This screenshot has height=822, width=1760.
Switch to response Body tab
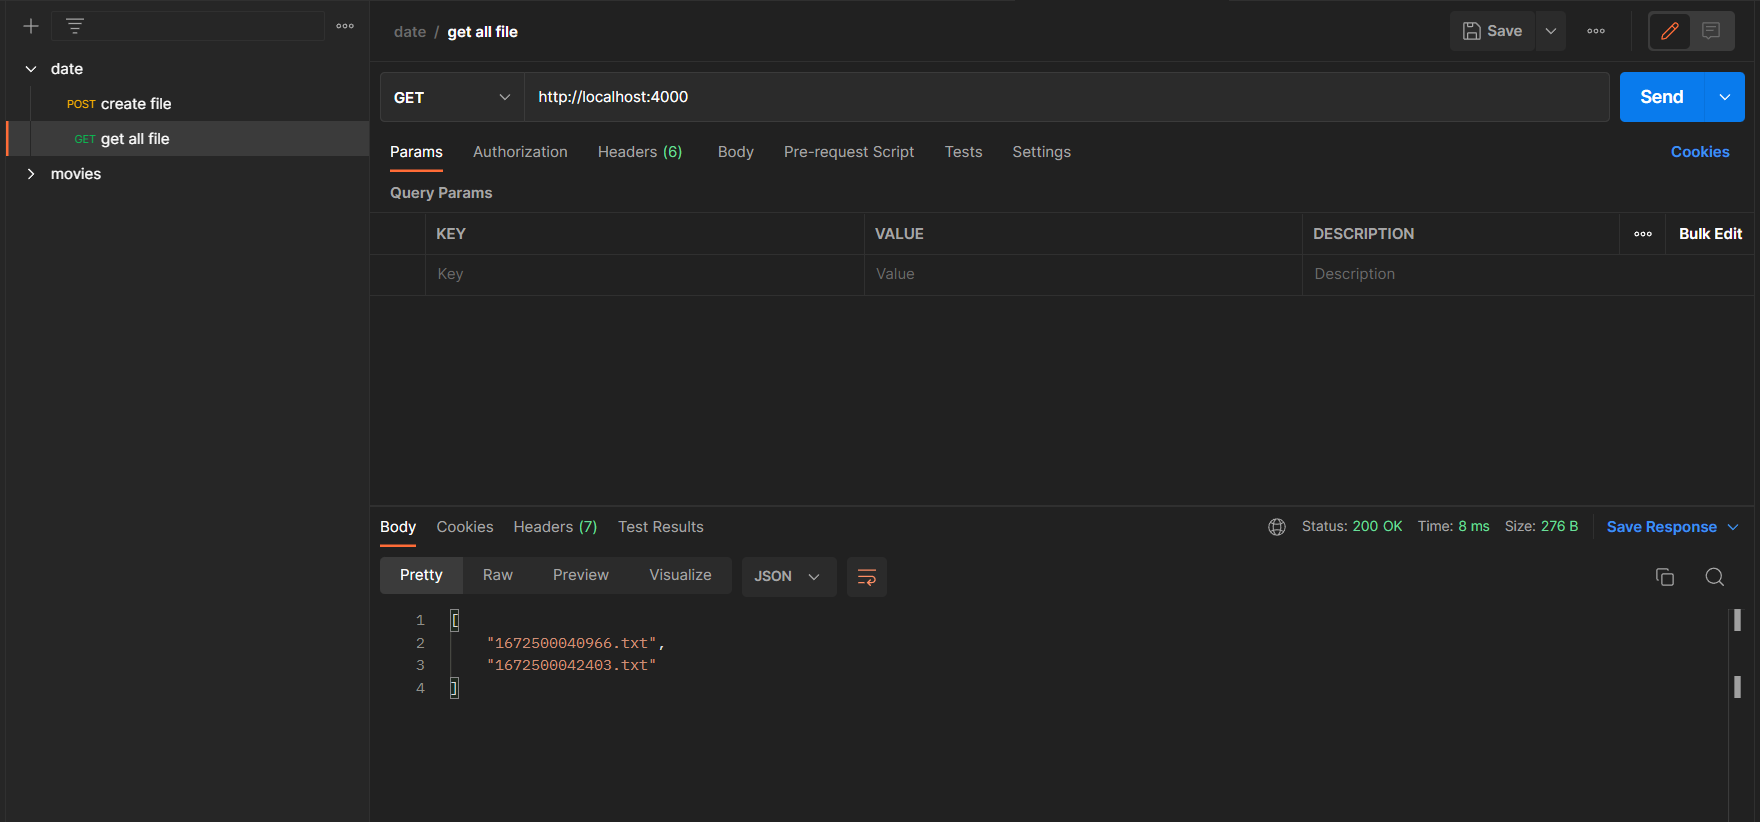[x=398, y=527]
